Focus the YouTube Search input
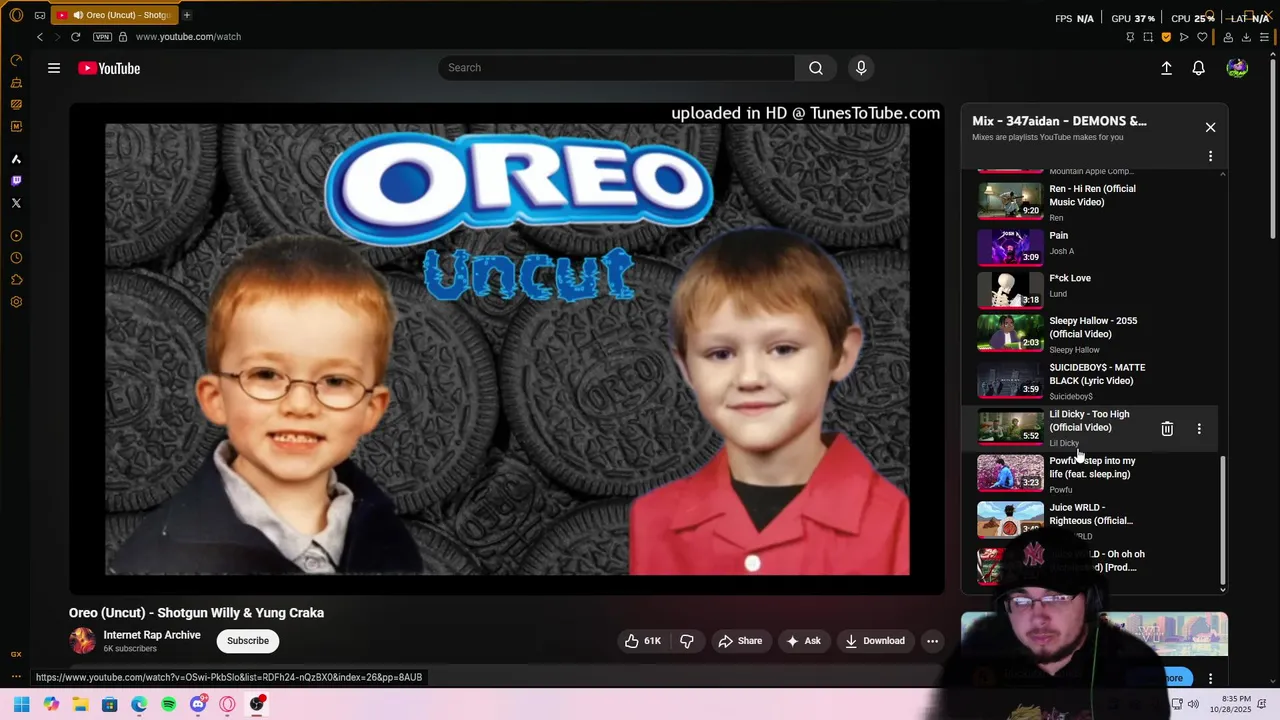Screen dimensions: 1280x720 point(617,68)
